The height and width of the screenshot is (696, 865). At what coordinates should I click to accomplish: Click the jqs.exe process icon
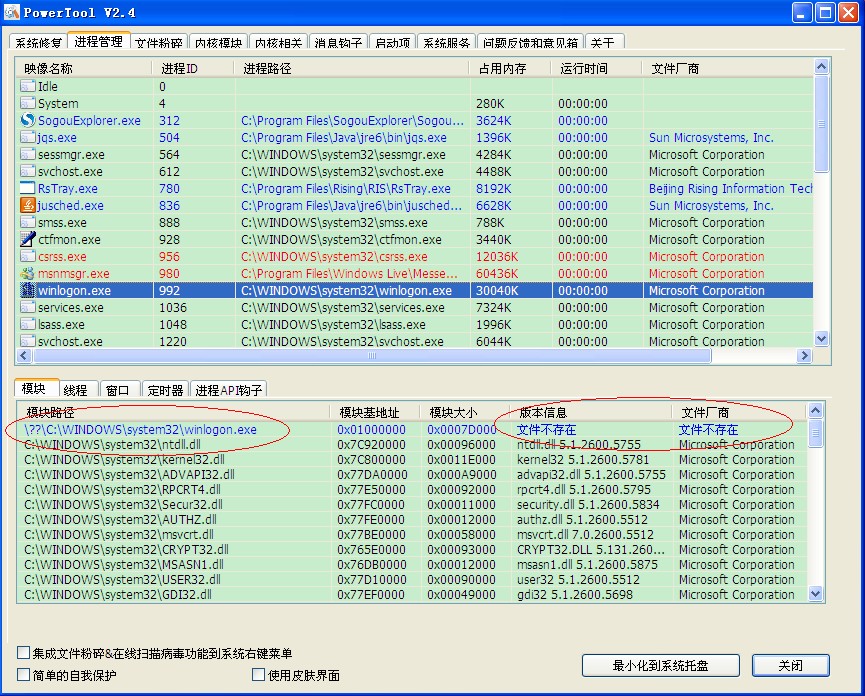(28, 137)
